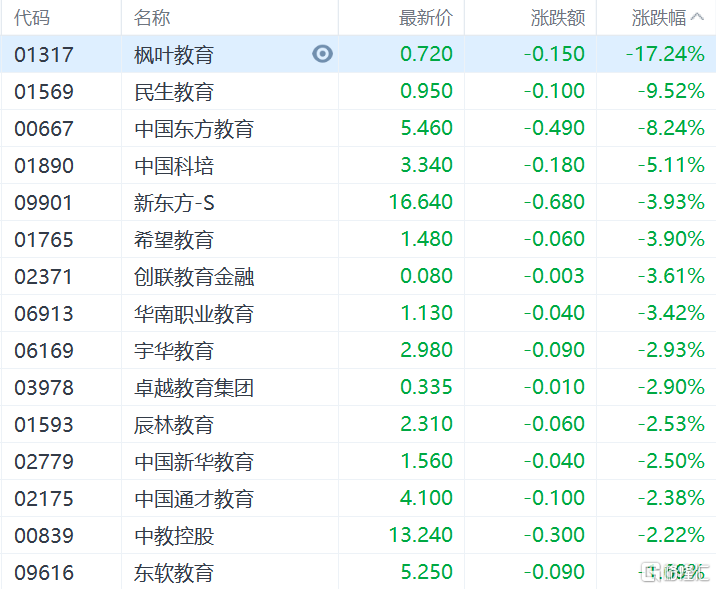
Task: Click latest price 0.335
Action: [x=426, y=387]
